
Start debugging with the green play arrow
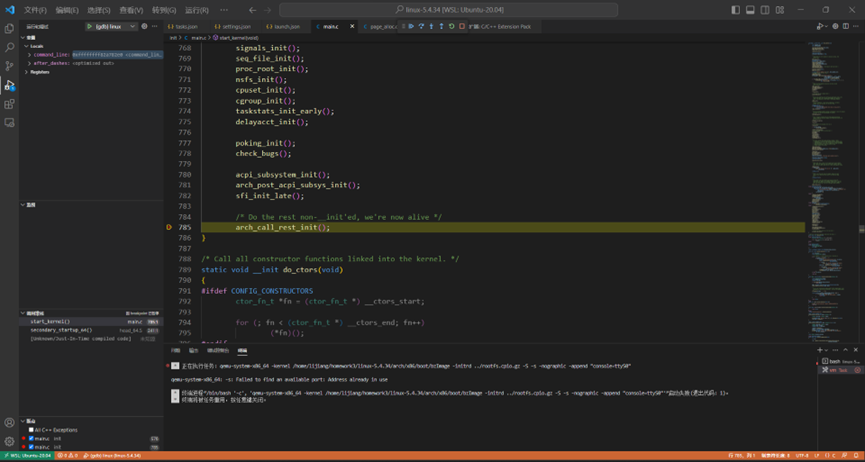pyautogui.click(x=89, y=27)
